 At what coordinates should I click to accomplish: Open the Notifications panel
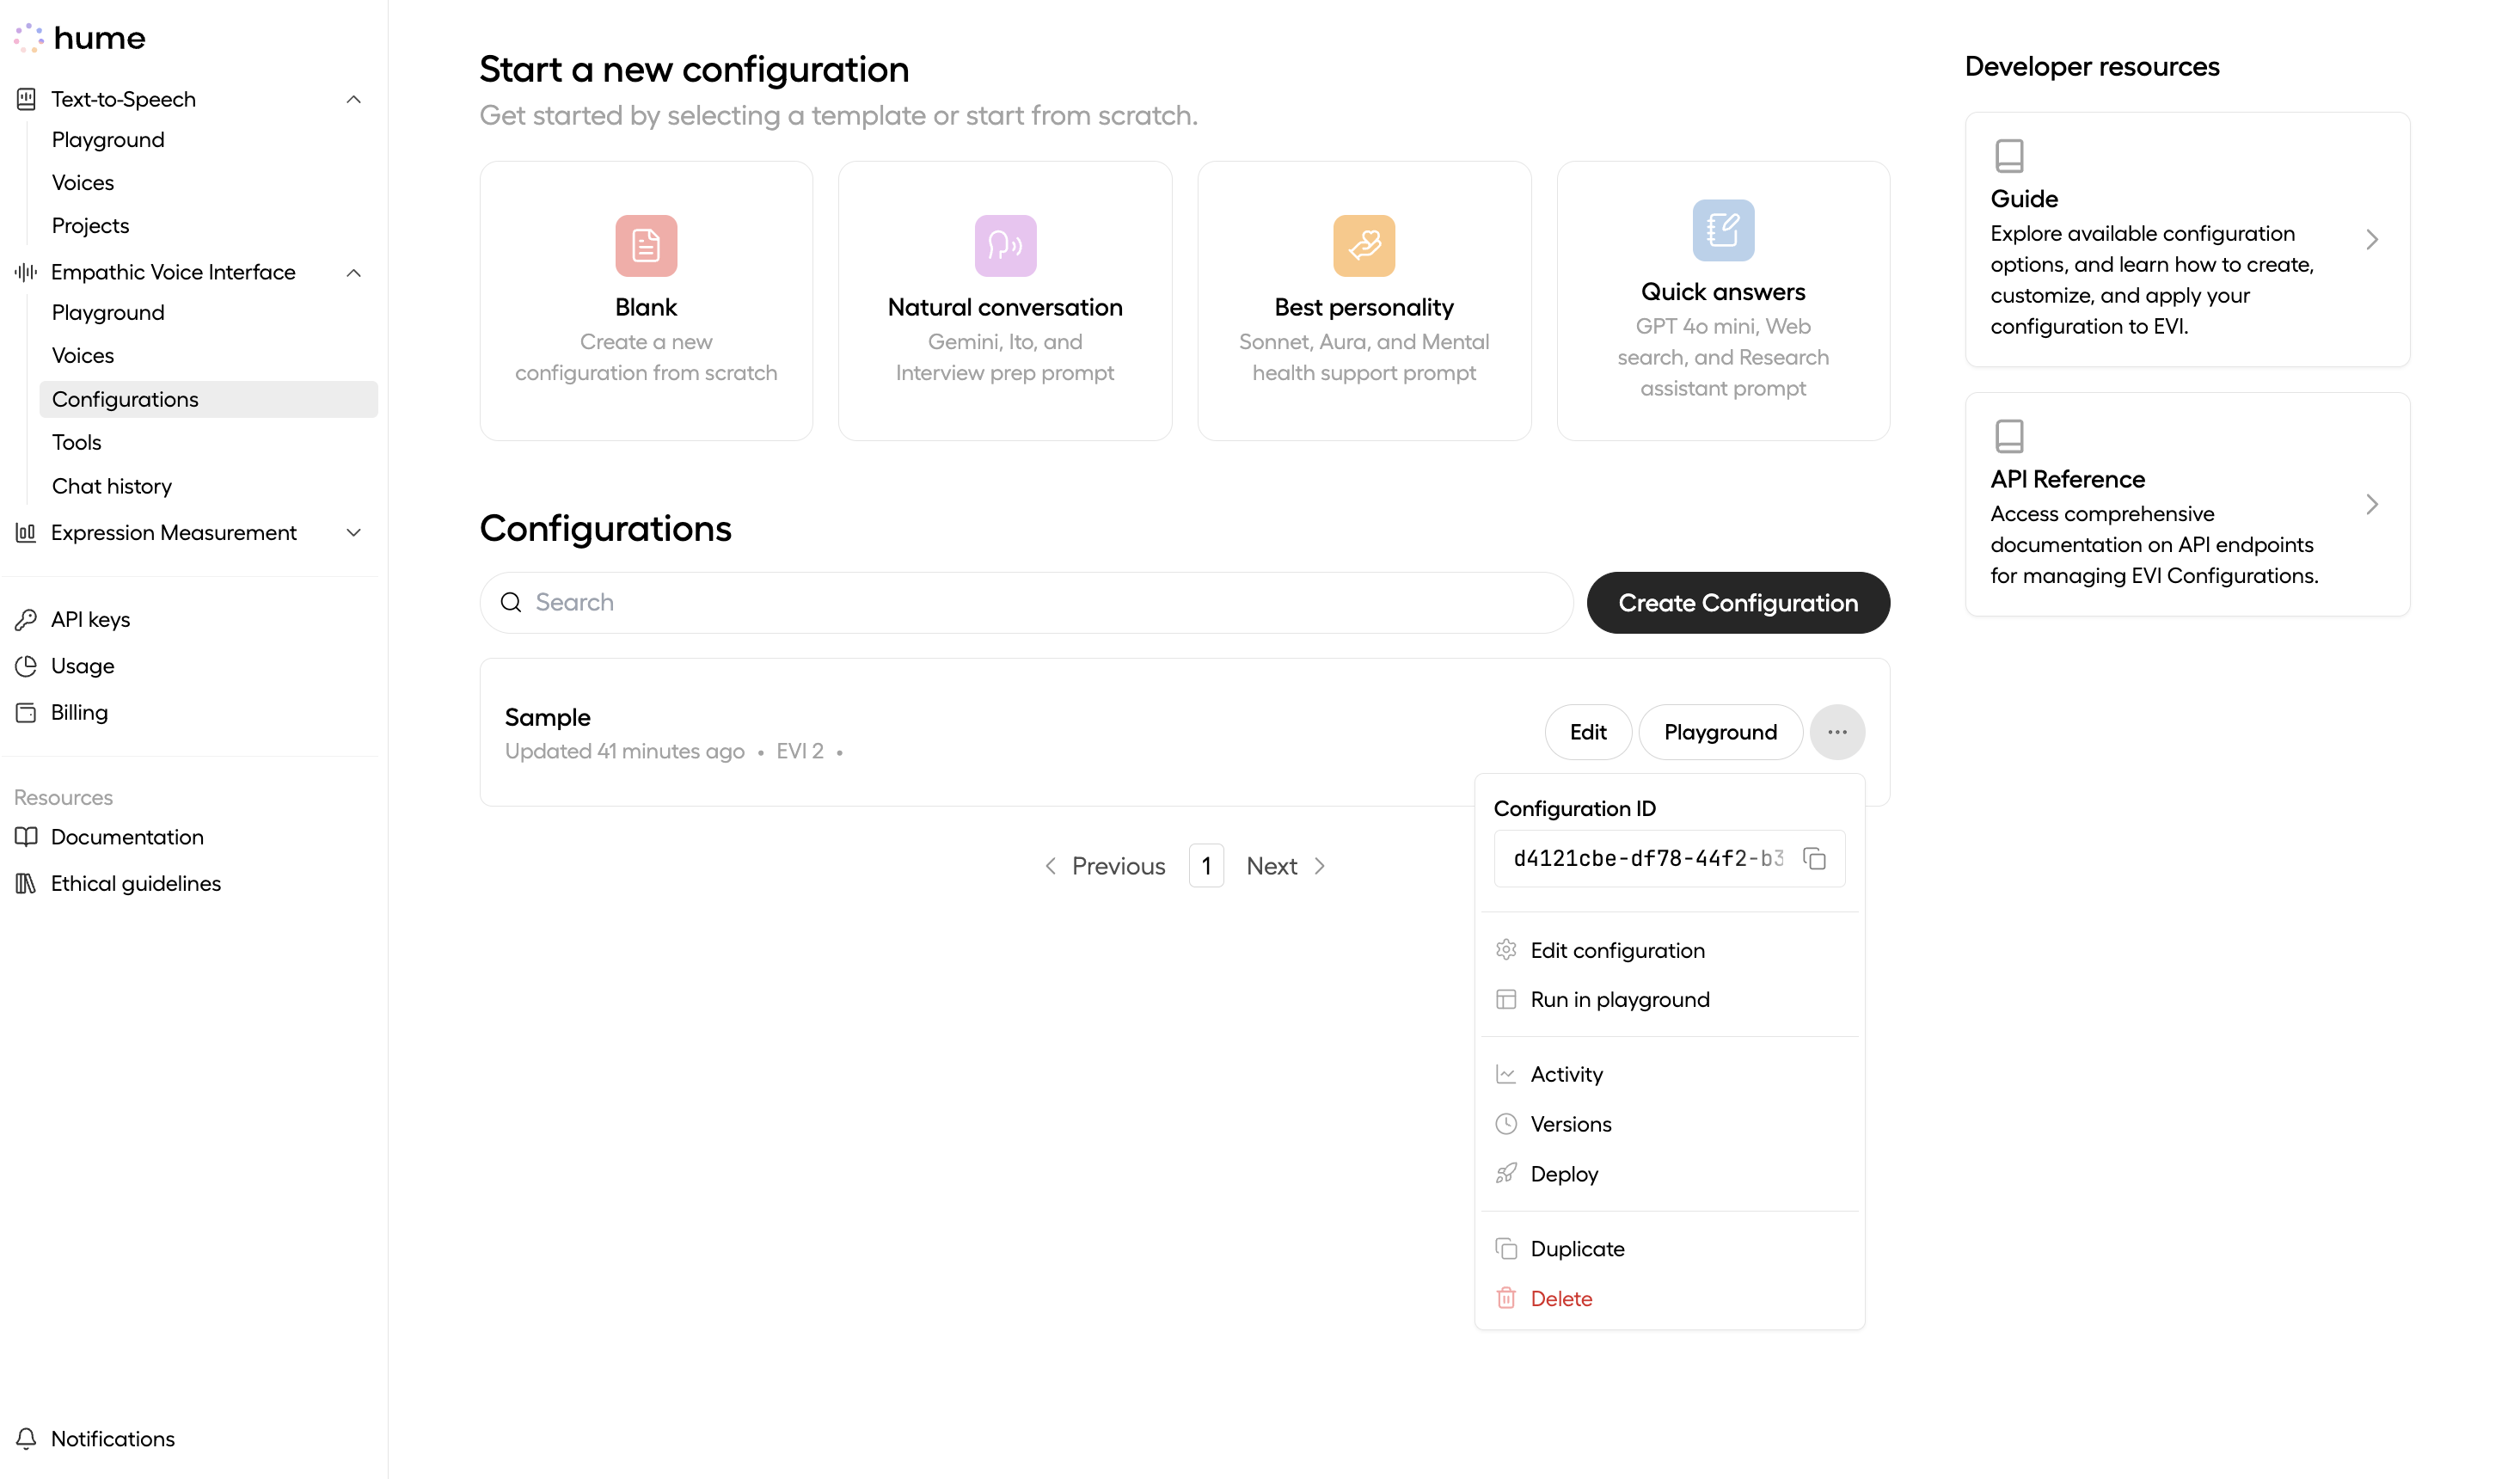coord(113,1439)
